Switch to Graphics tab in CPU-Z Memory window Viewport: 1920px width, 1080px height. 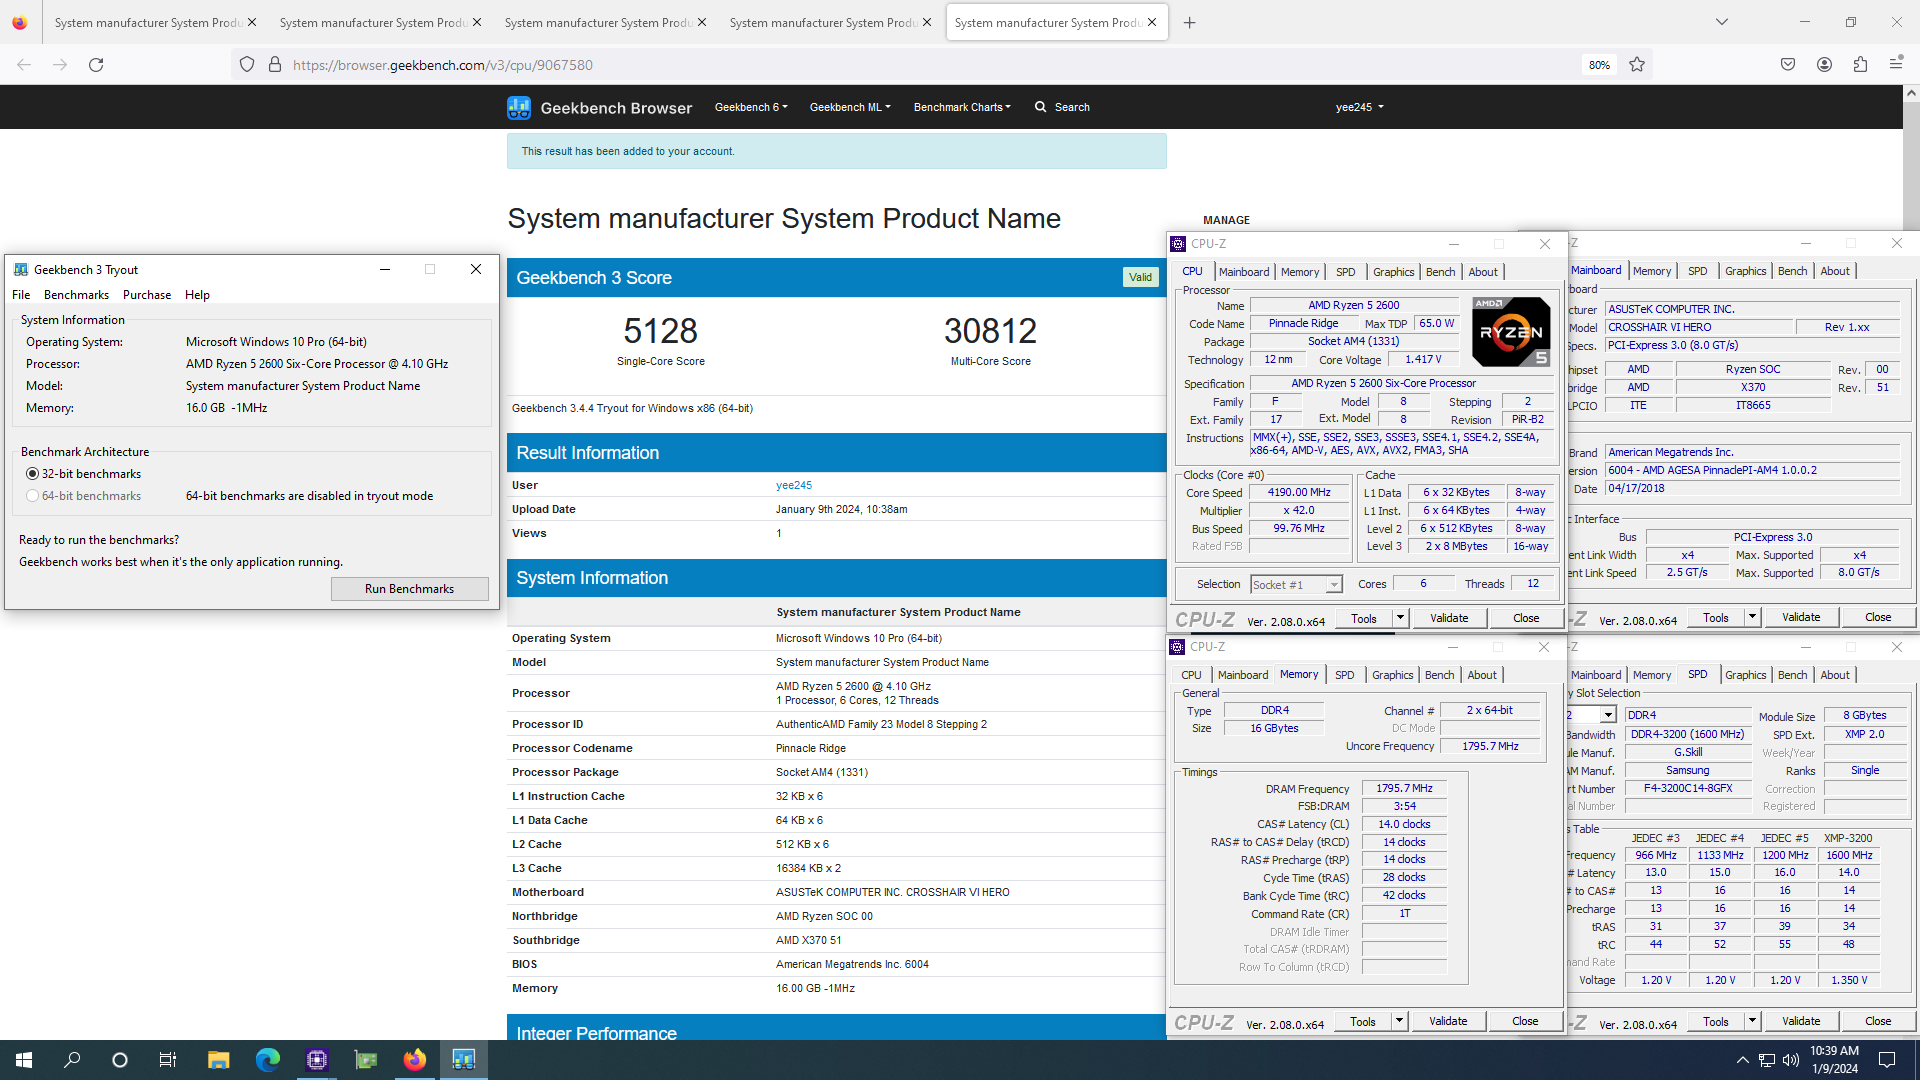click(1392, 675)
